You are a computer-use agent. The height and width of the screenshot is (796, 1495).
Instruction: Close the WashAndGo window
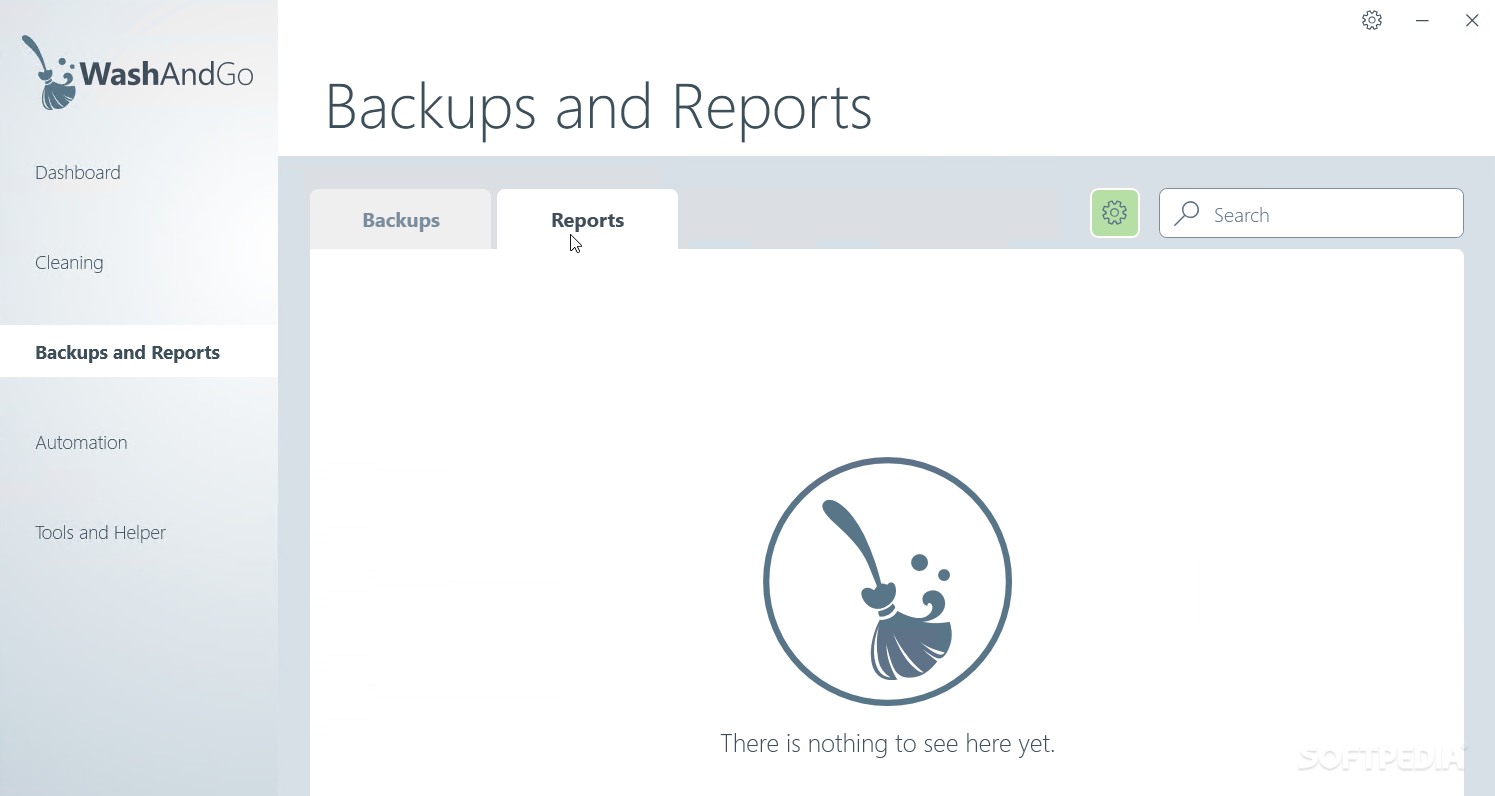tap(1472, 20)
